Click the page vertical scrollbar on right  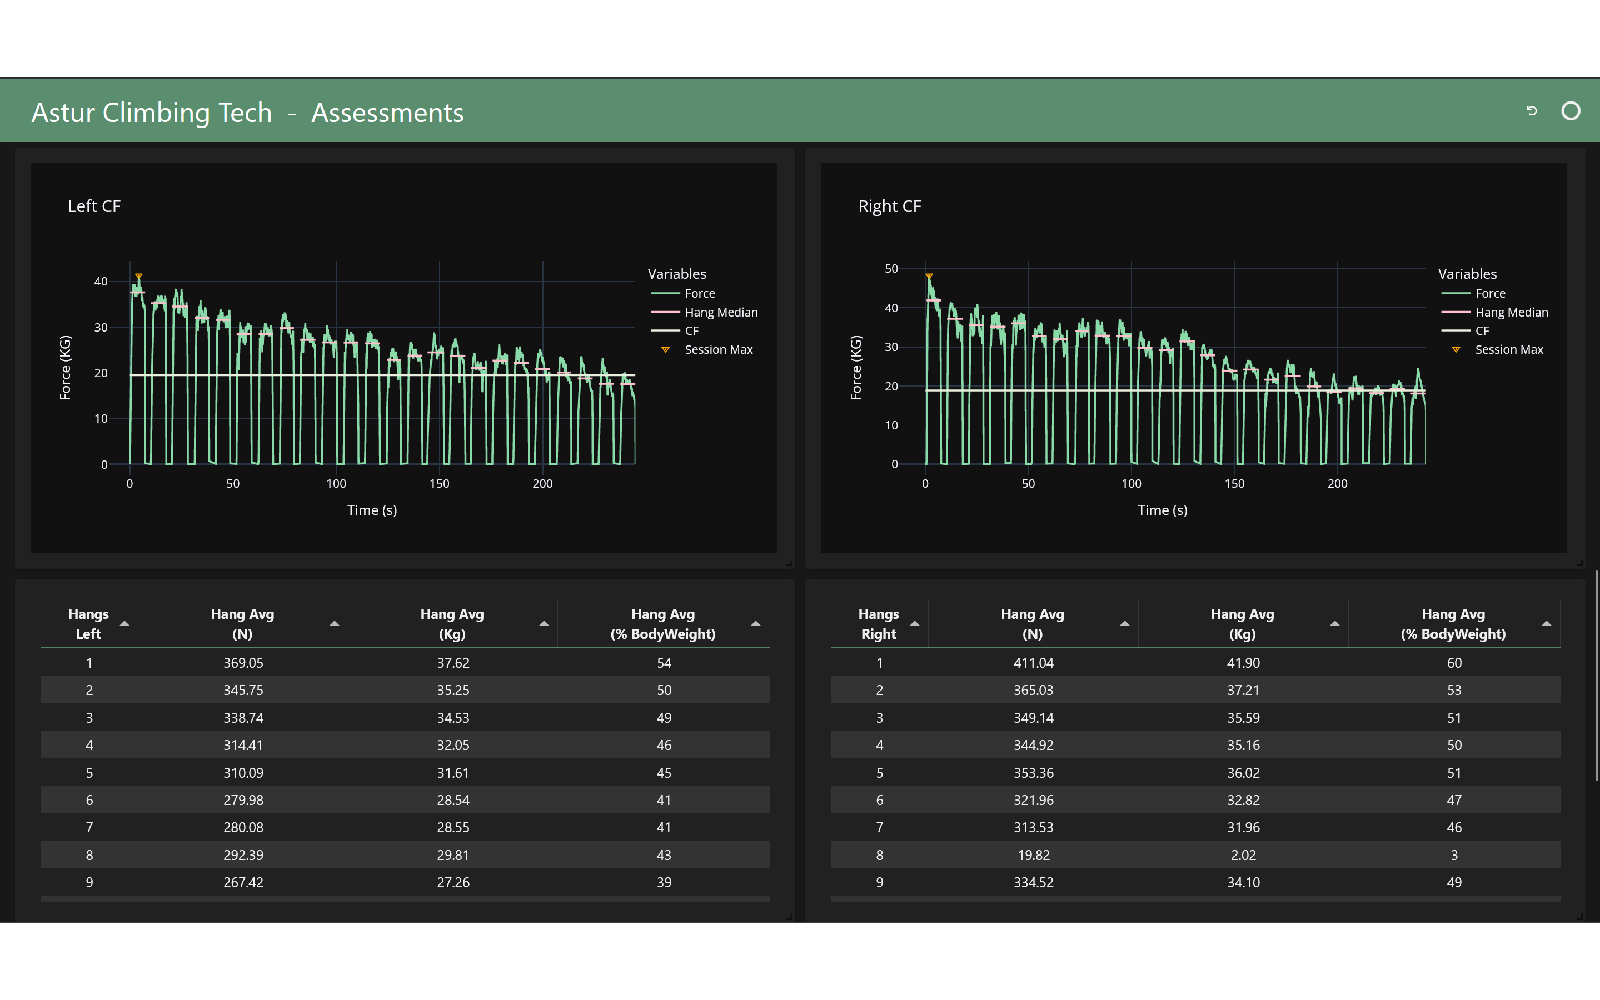click(1596, 675)
